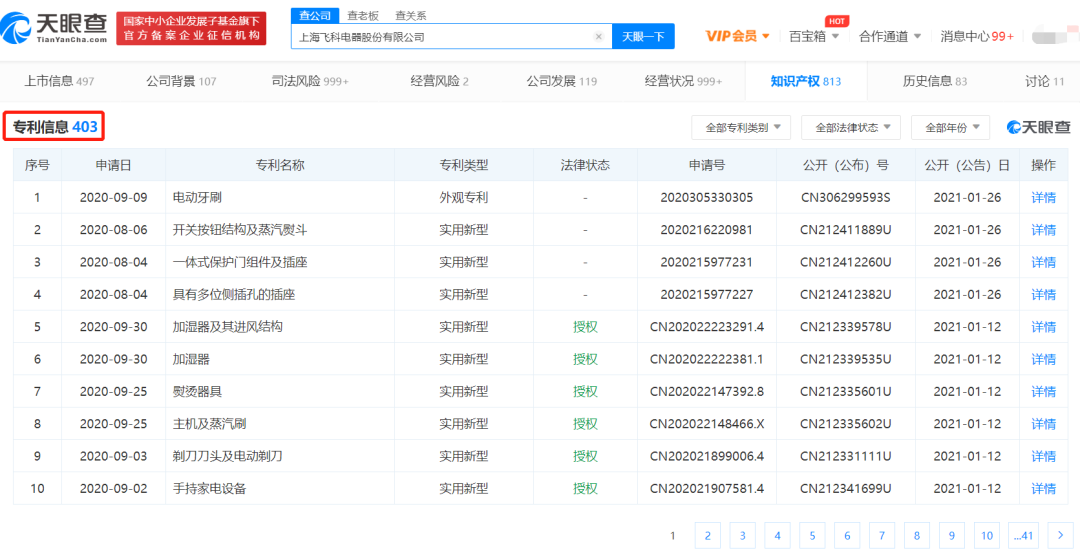Screen dimensions: 1080x555
Task: View 详情 for row 6 加湿器 patent
Action: (x=1043, y=359)
